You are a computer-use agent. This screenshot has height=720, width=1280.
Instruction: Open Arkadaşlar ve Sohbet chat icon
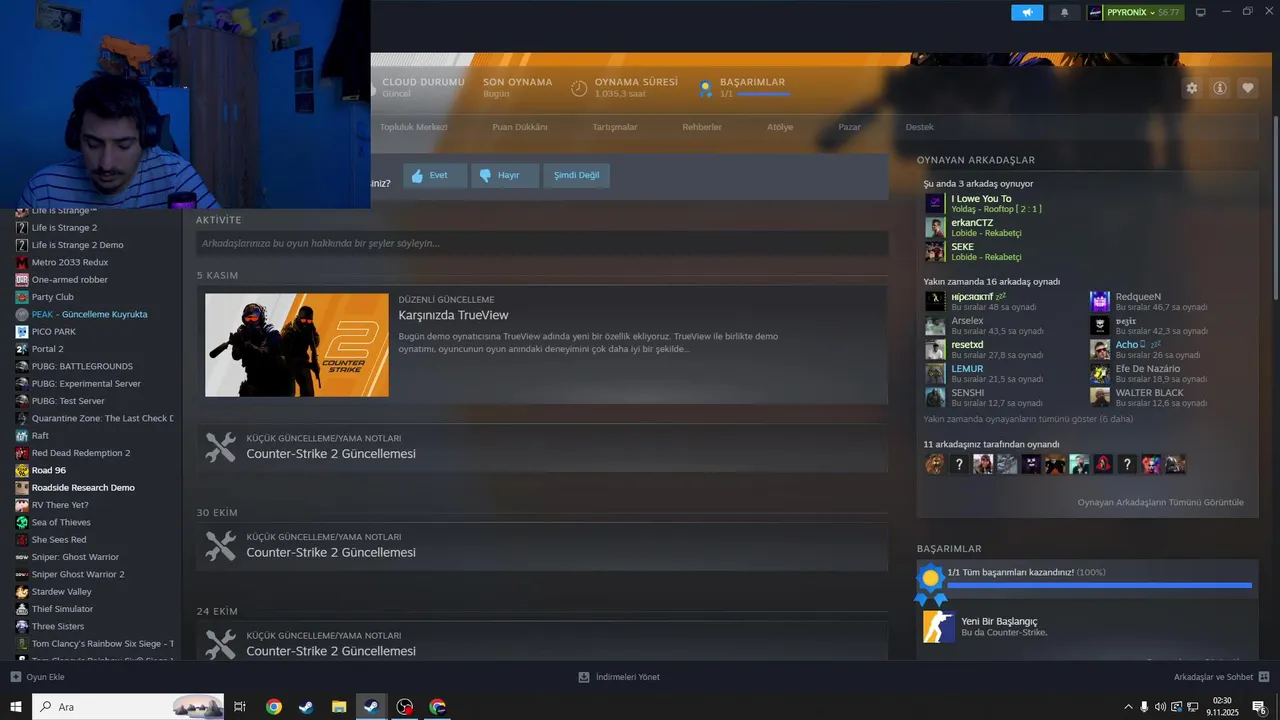1264,677
